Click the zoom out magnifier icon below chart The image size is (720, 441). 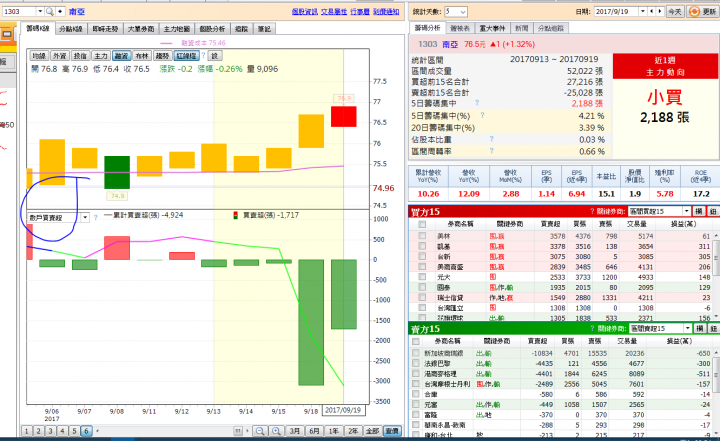coord(260,431)
